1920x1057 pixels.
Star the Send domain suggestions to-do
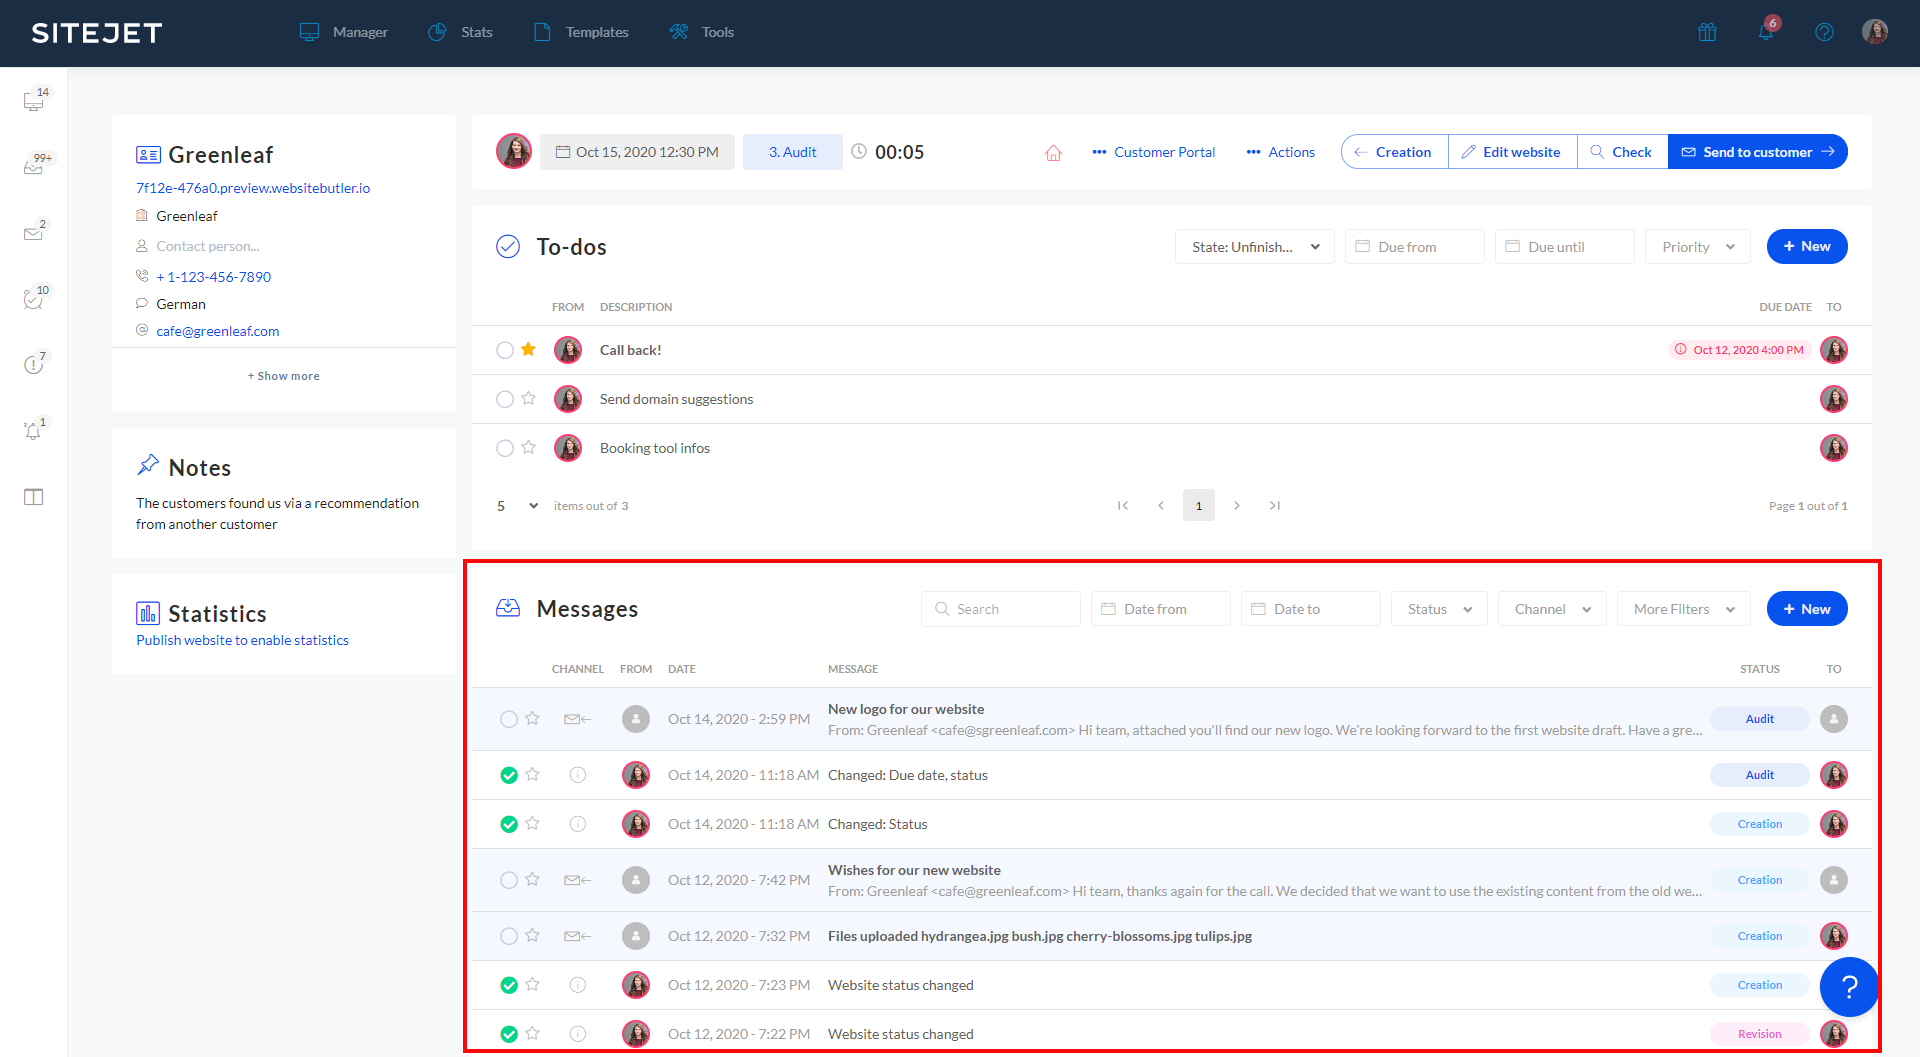point(528,398)
